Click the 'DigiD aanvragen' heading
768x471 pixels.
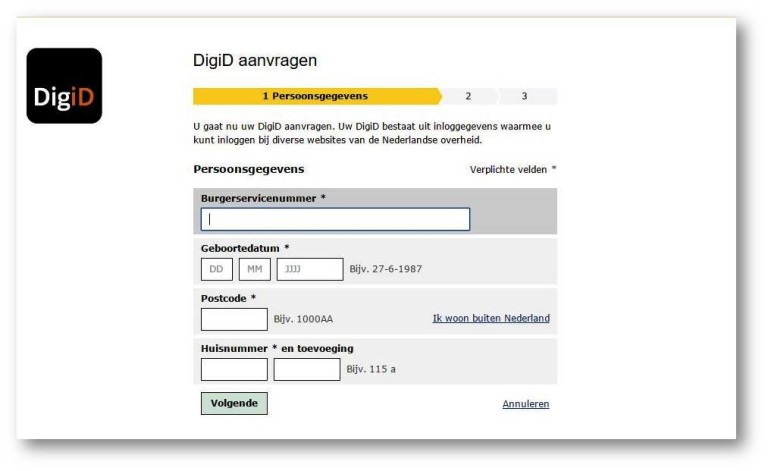pyautogui.click(x=255, y=60)
